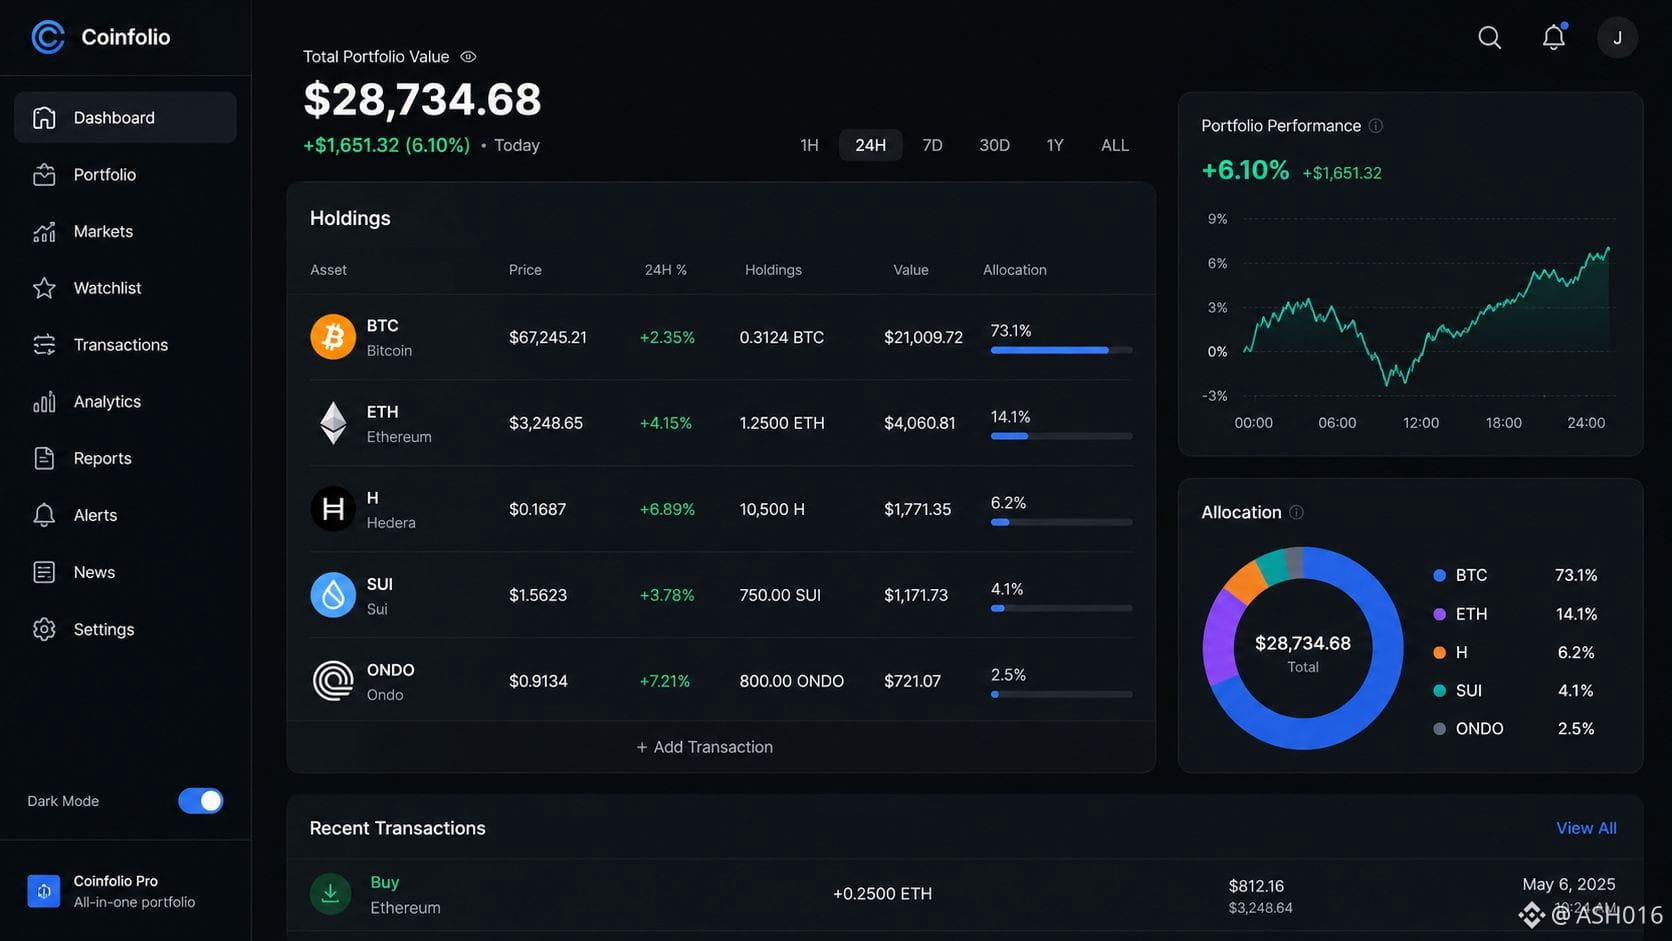The image size is (1672, 941).
Task: Sort by Value column header
Action: tap(911, 270)
